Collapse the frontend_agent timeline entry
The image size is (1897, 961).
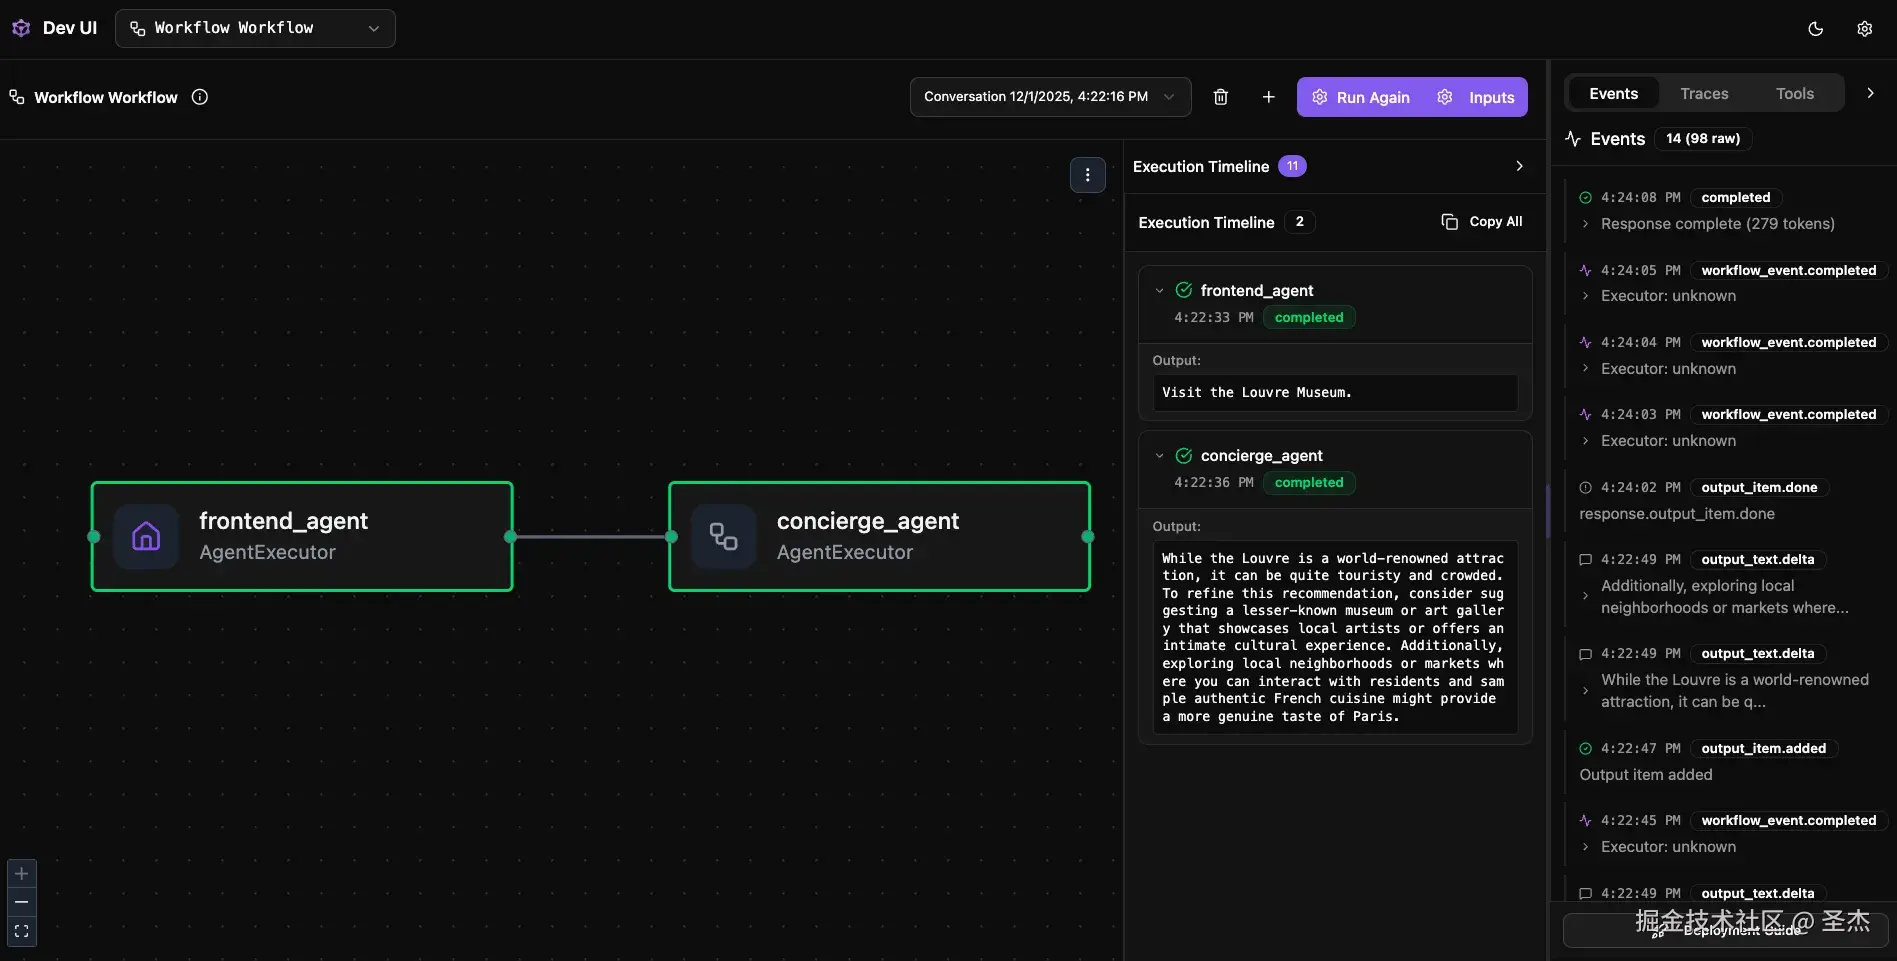1159,291
